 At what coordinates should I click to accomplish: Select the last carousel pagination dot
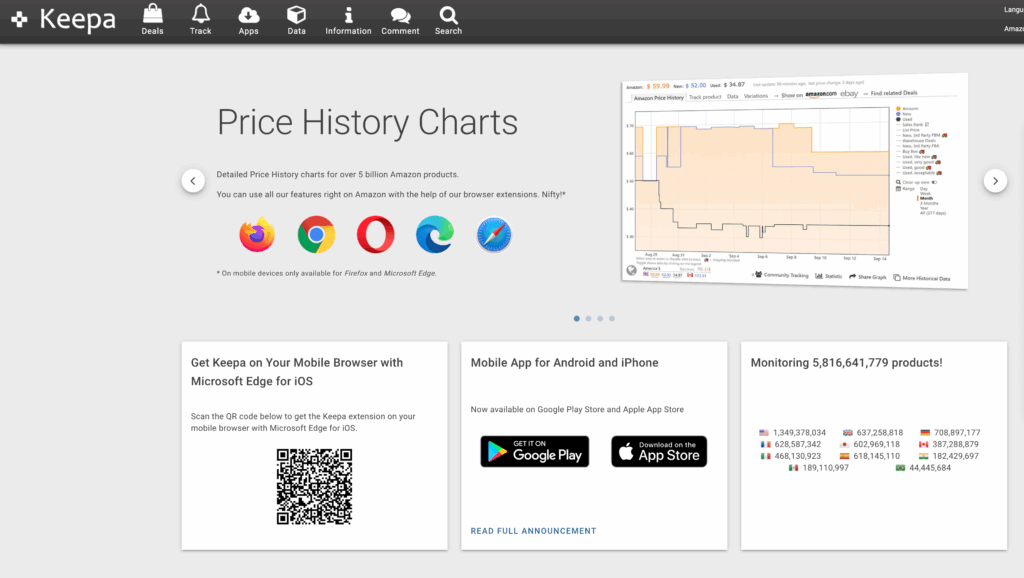coord(612,319)
